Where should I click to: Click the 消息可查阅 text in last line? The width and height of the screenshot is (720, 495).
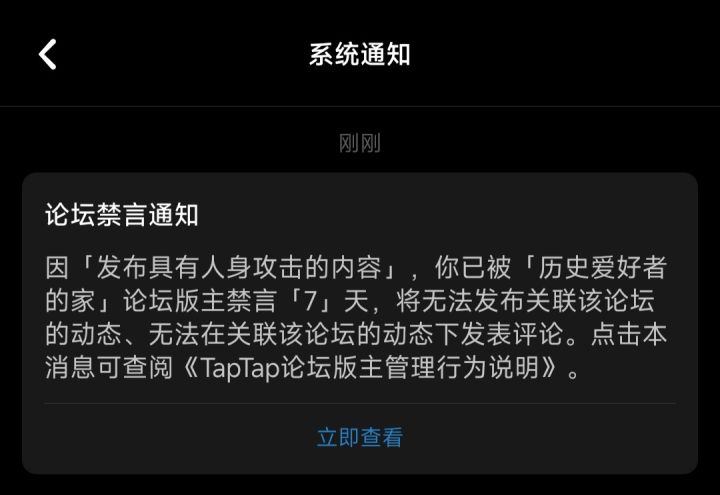click(109, 368)
